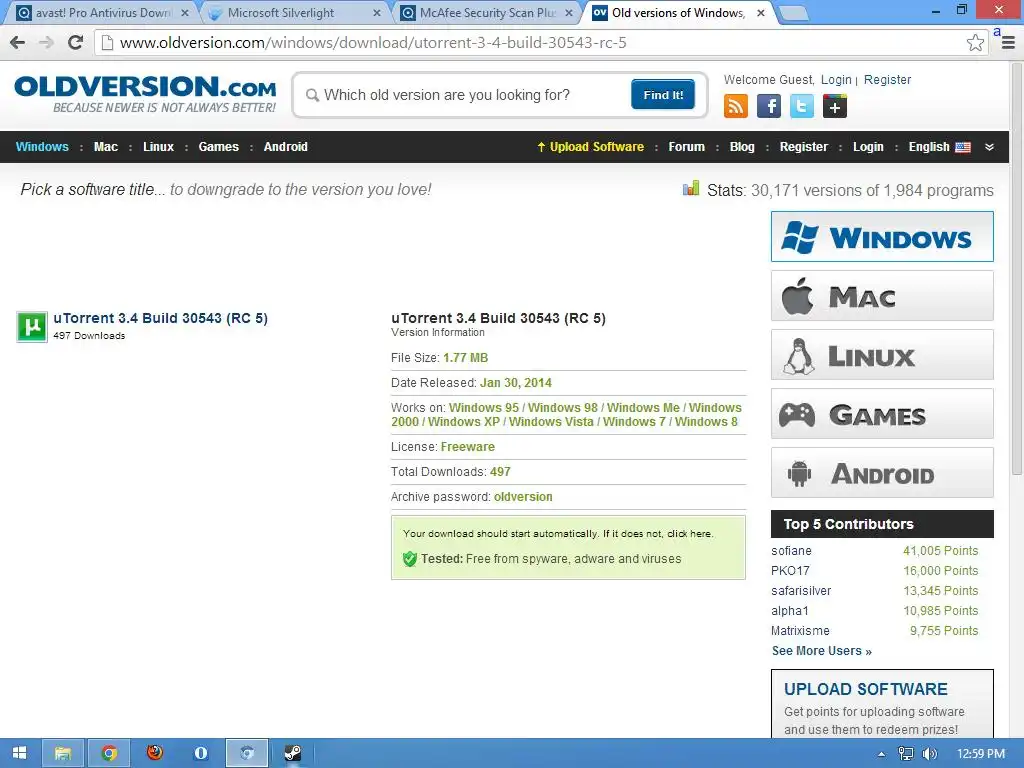Screen dimensions: 1024x768
Task: Open contributor Matrixisme
Action: pyautogui.click(x=800, y=631)
